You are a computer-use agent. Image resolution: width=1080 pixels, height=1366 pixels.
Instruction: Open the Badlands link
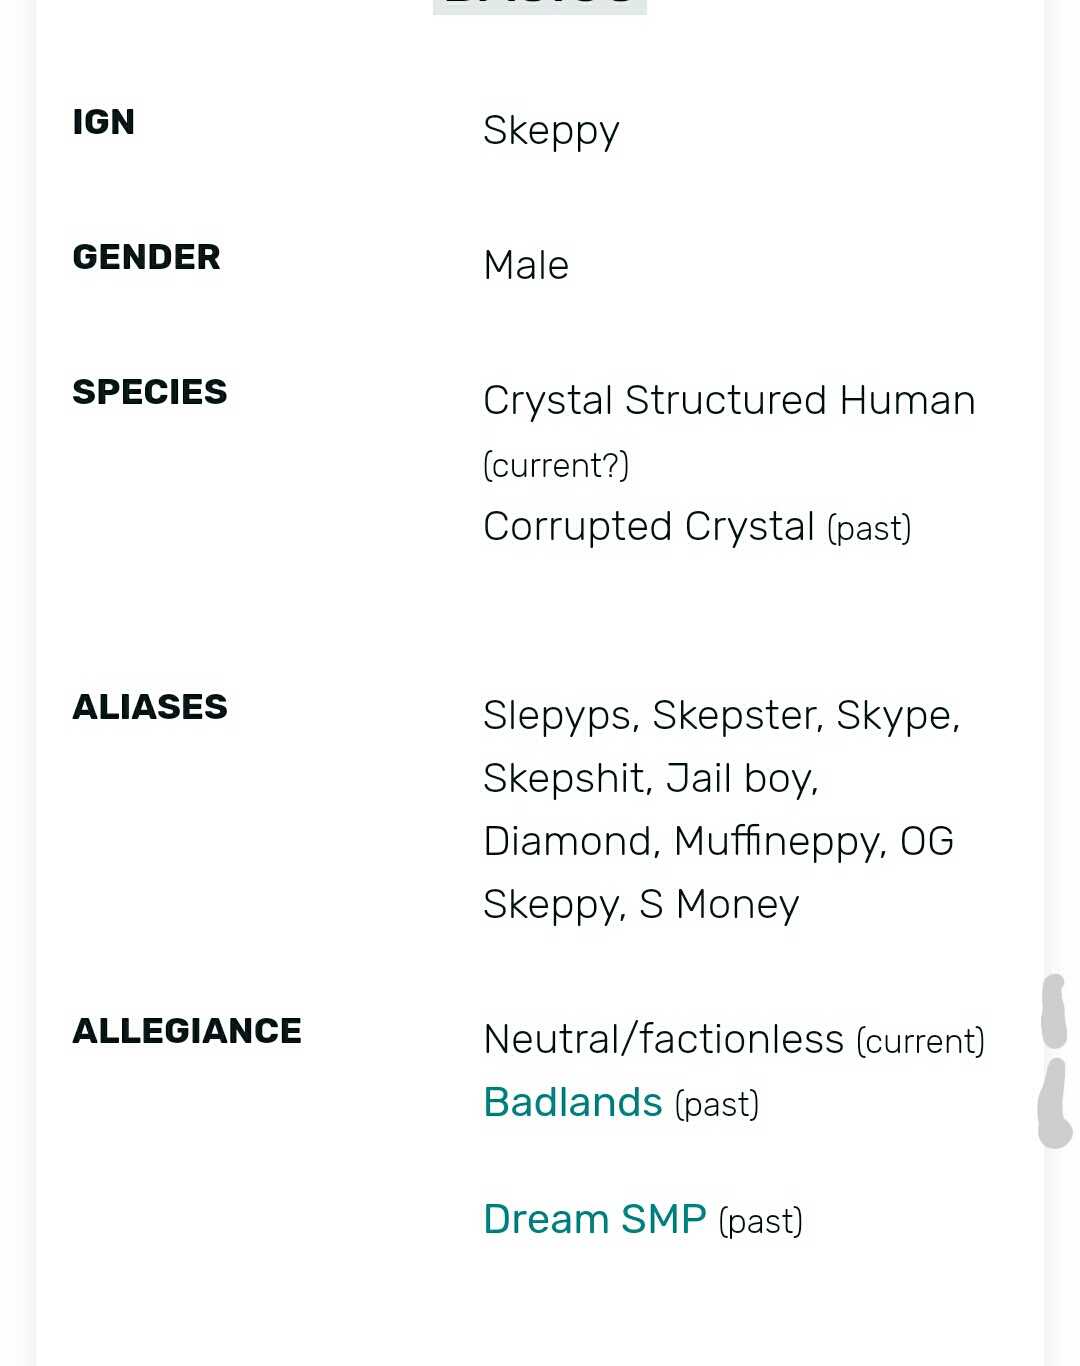[x=572, y=1102]
